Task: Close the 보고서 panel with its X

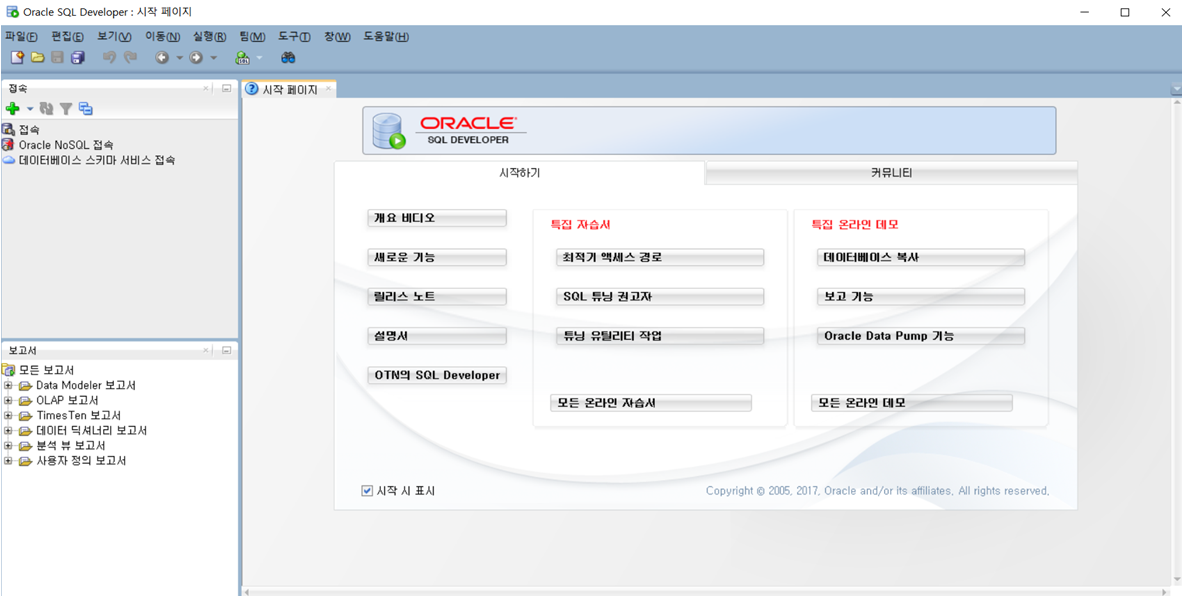Action: click(x=206, y=351)
